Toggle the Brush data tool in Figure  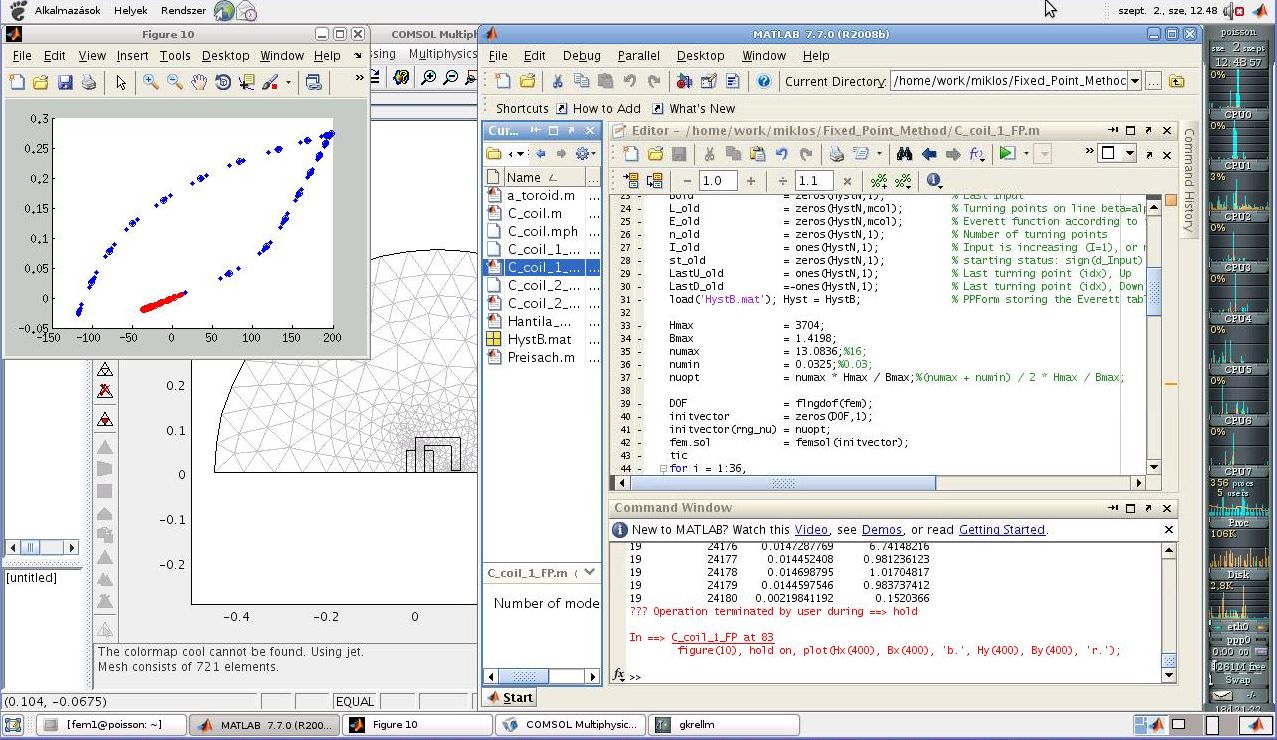tap(270, 82)
